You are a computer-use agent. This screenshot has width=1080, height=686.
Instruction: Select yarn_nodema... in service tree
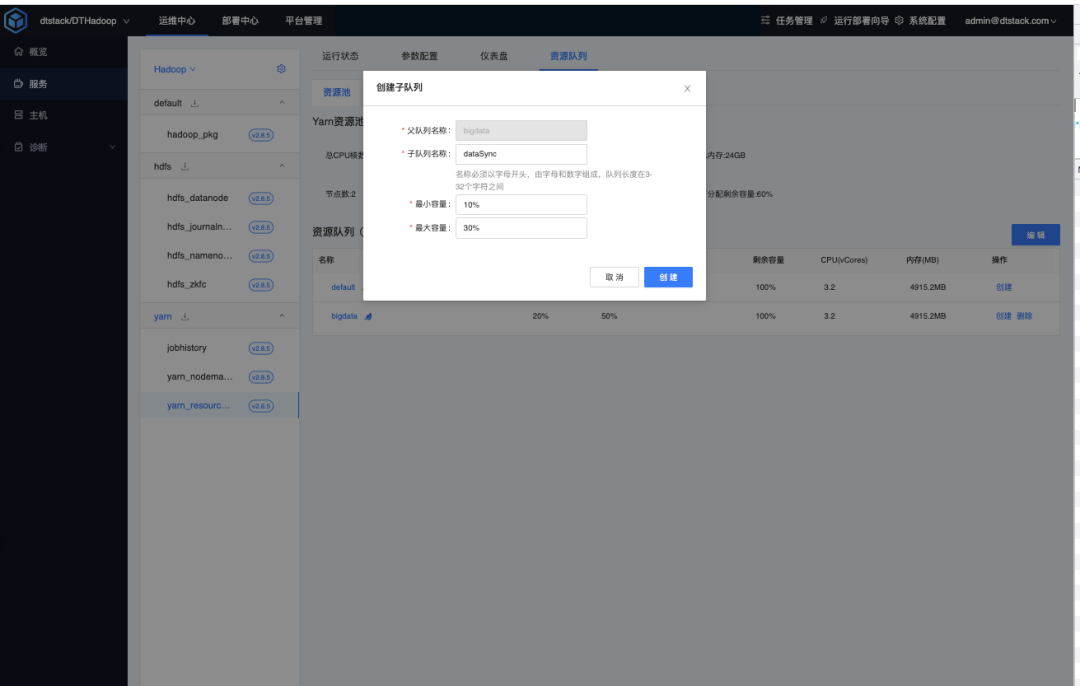(x=200, y=377)
